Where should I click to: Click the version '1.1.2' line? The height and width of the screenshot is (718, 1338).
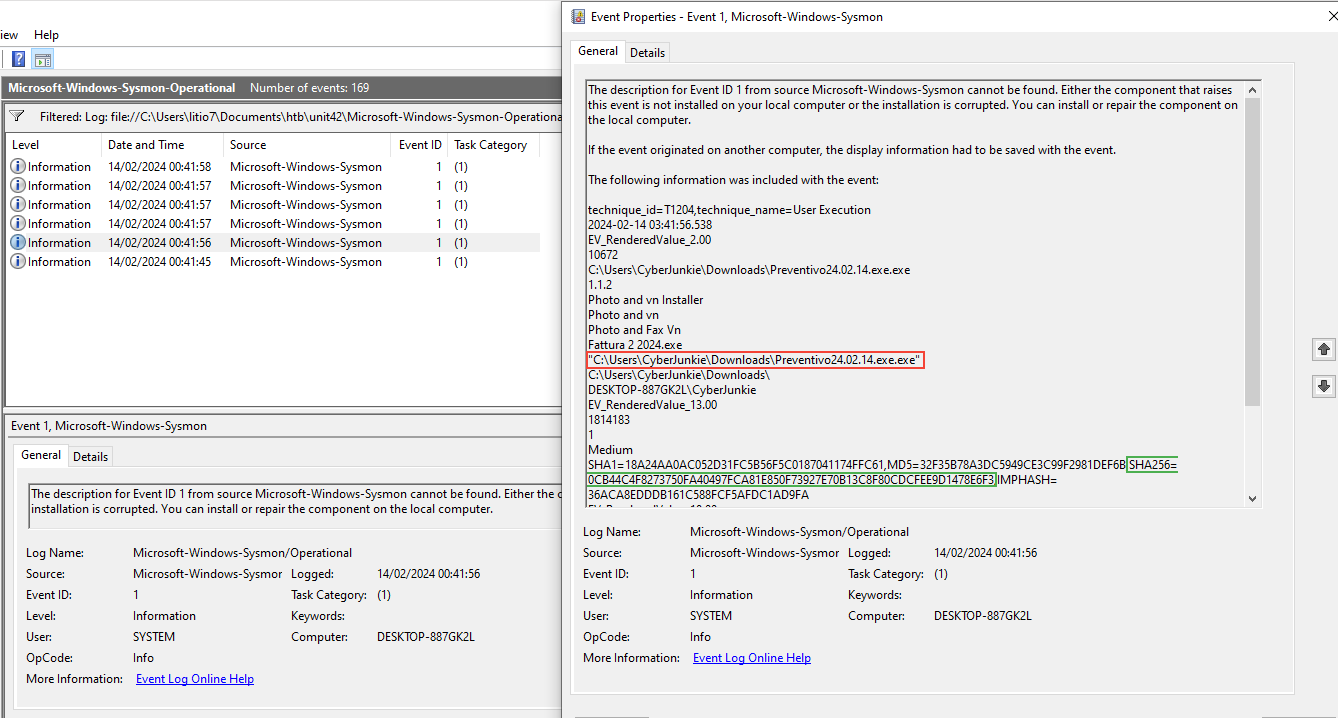point(600,285)
